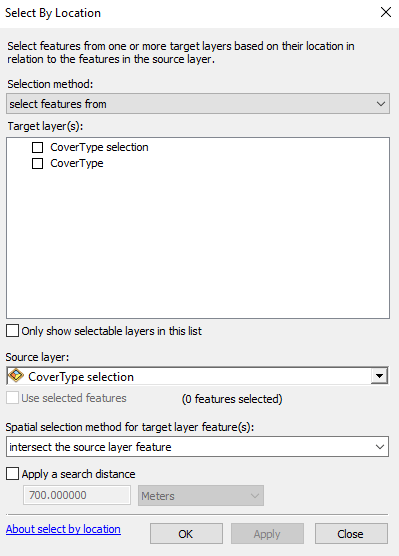Toggle Apply a search distance checkbox
The height and width of the screenshot is (556, 399).
[12, 474]
